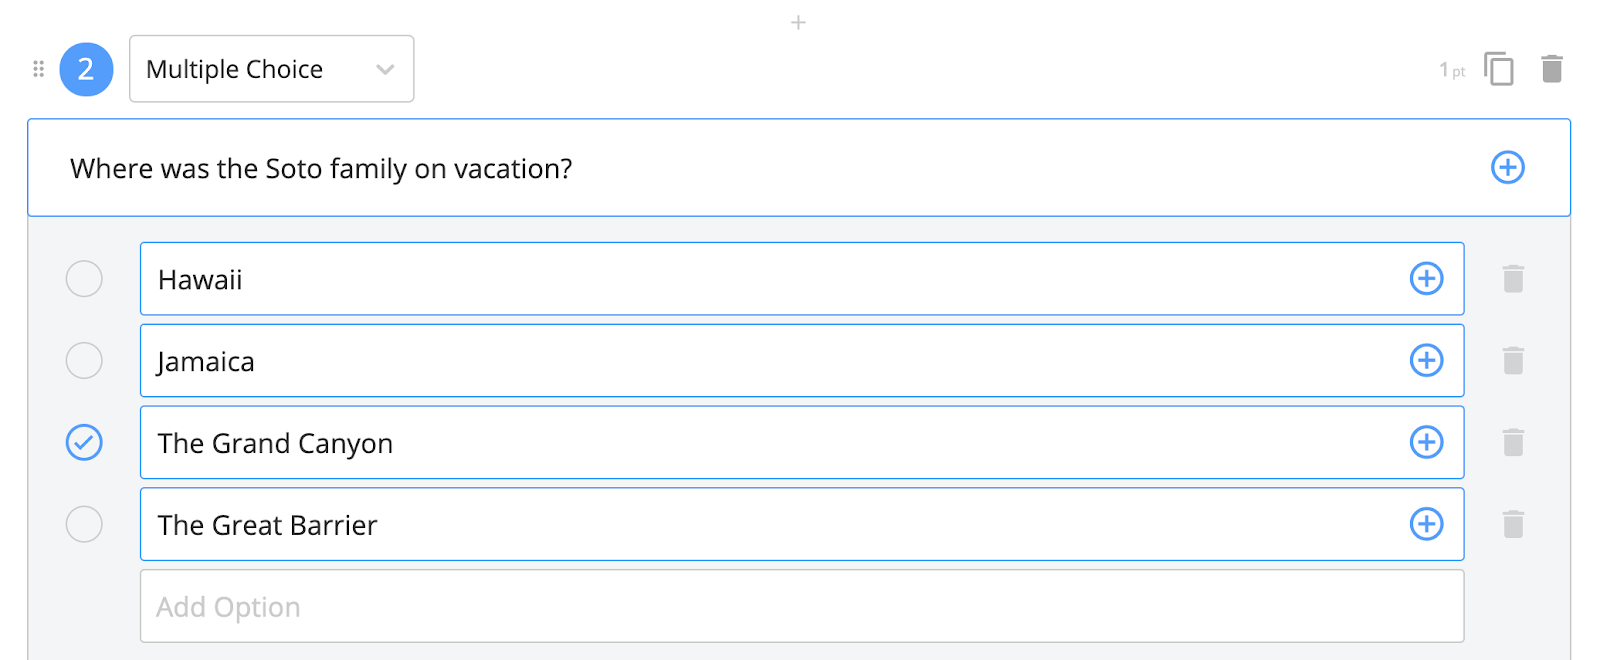The image size is (1600, 660).
Task: Click the Add Option field
Action: (x=801, y=606)
